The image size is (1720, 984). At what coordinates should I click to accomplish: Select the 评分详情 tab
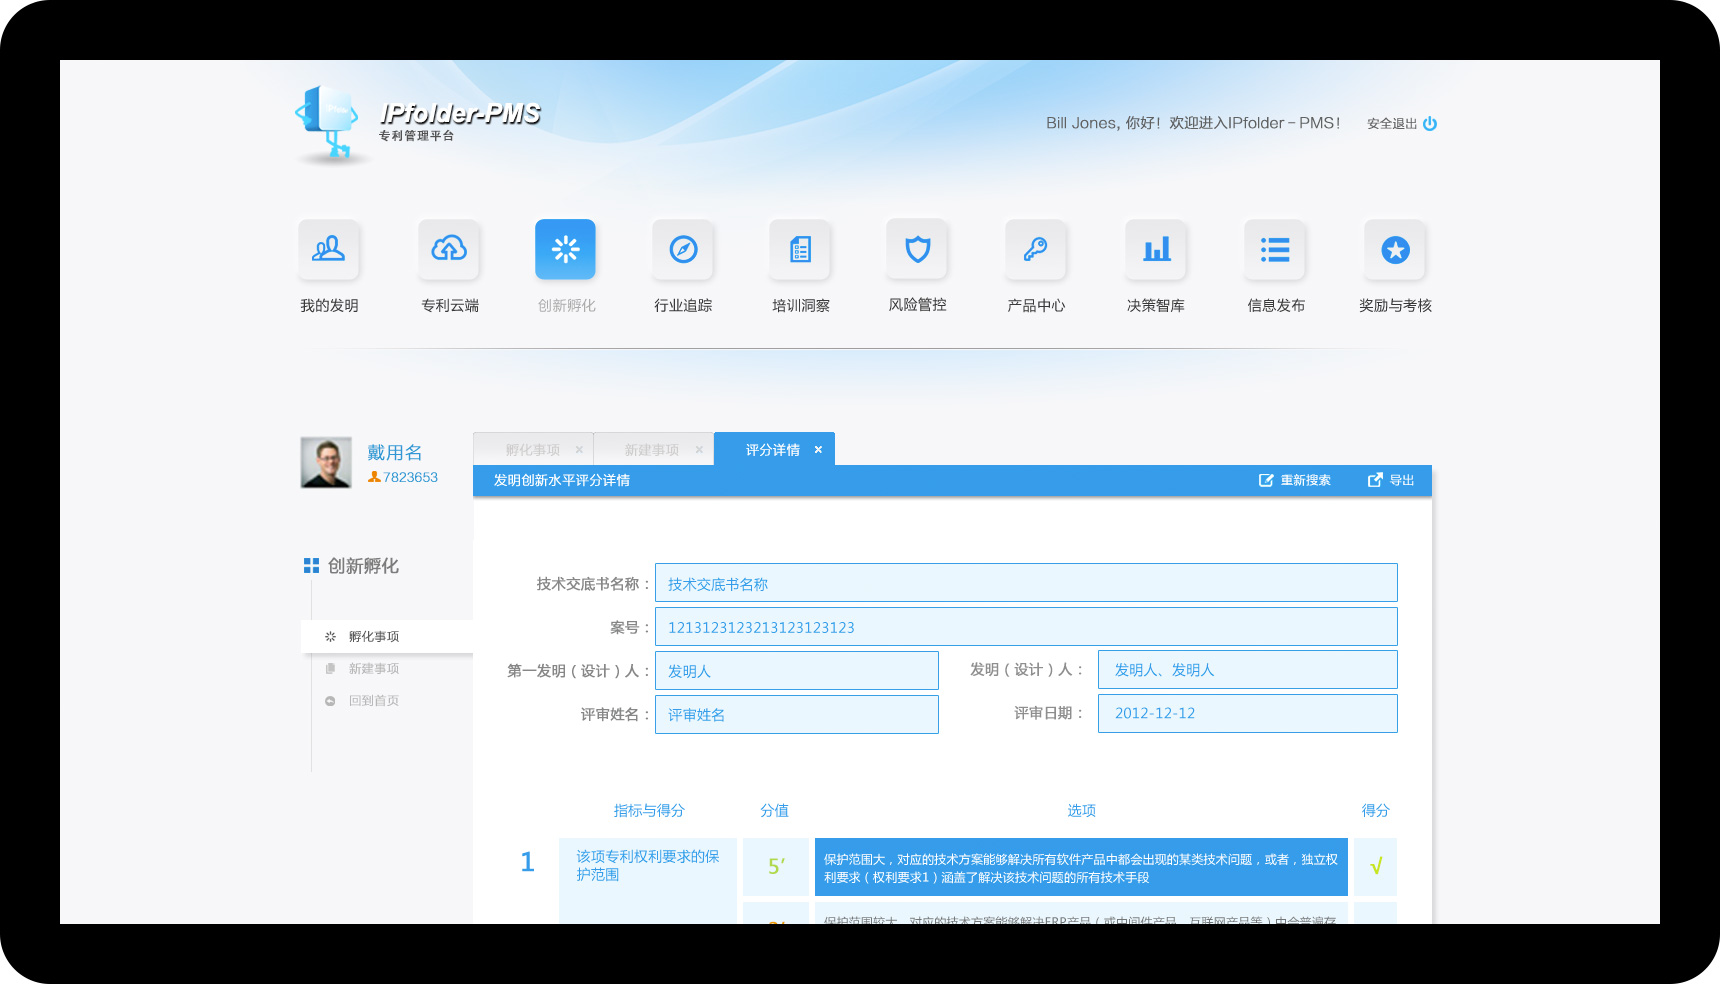tap(773, 450)
